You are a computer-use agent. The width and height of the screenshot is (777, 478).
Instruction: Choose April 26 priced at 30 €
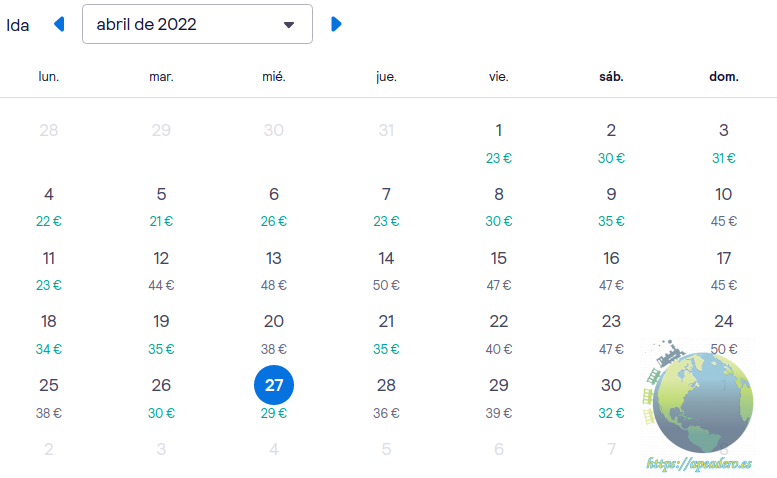click(x=161, y=397)
